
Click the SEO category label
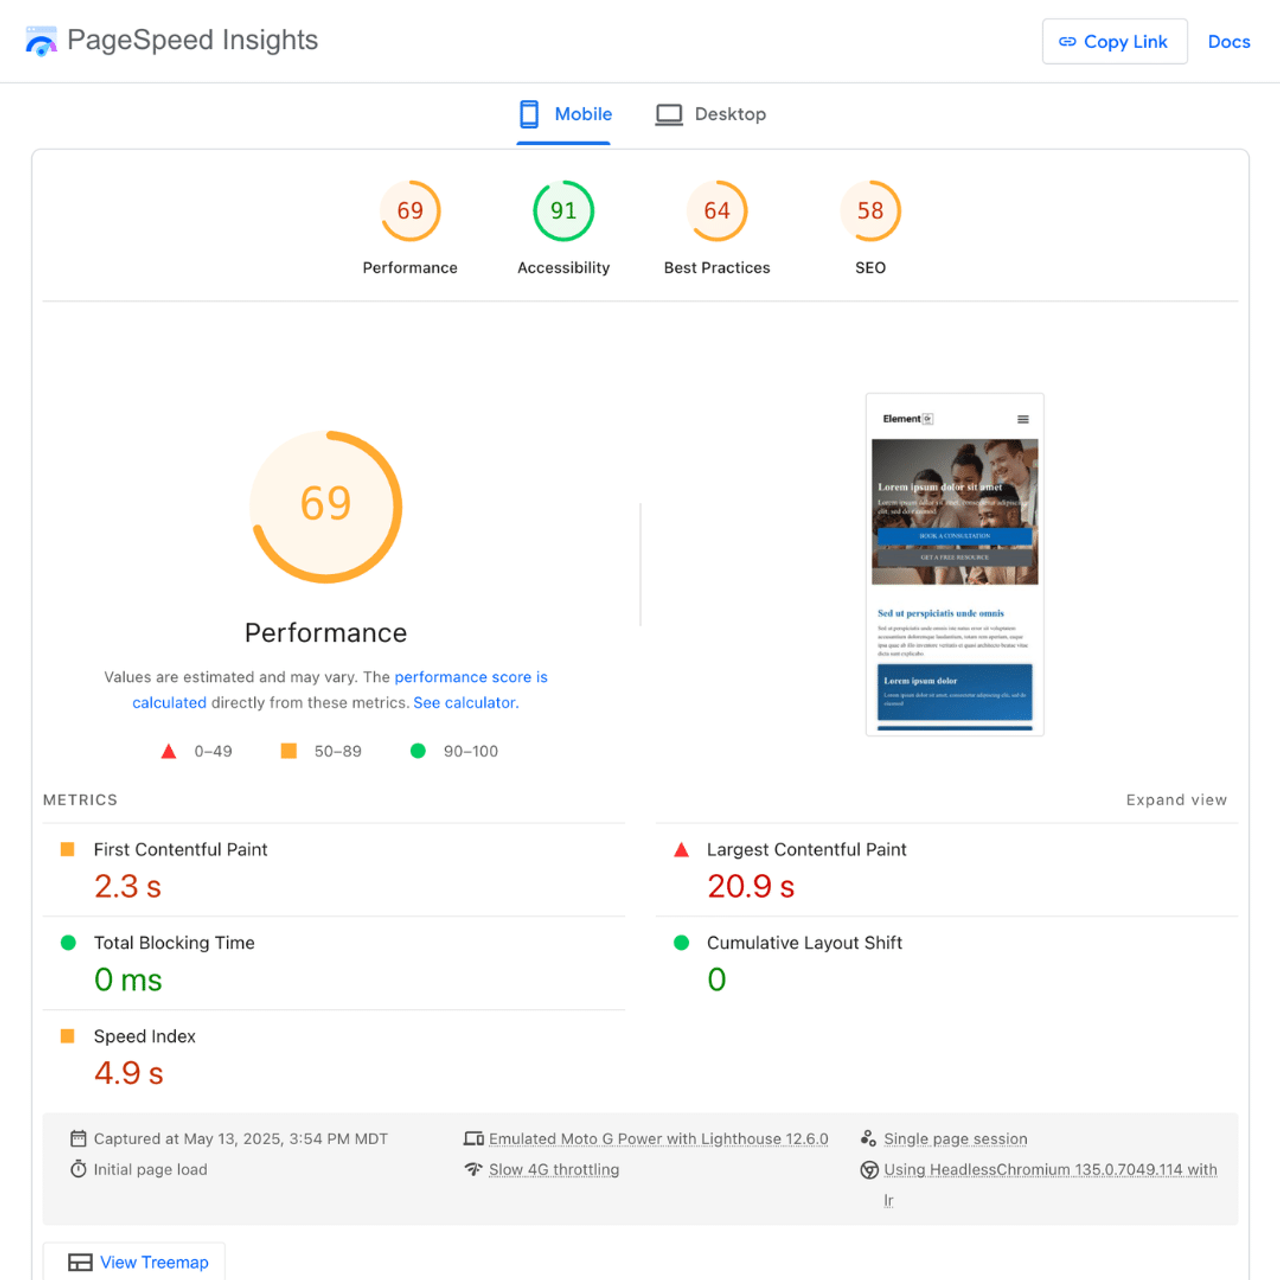[x=870, y=268]
